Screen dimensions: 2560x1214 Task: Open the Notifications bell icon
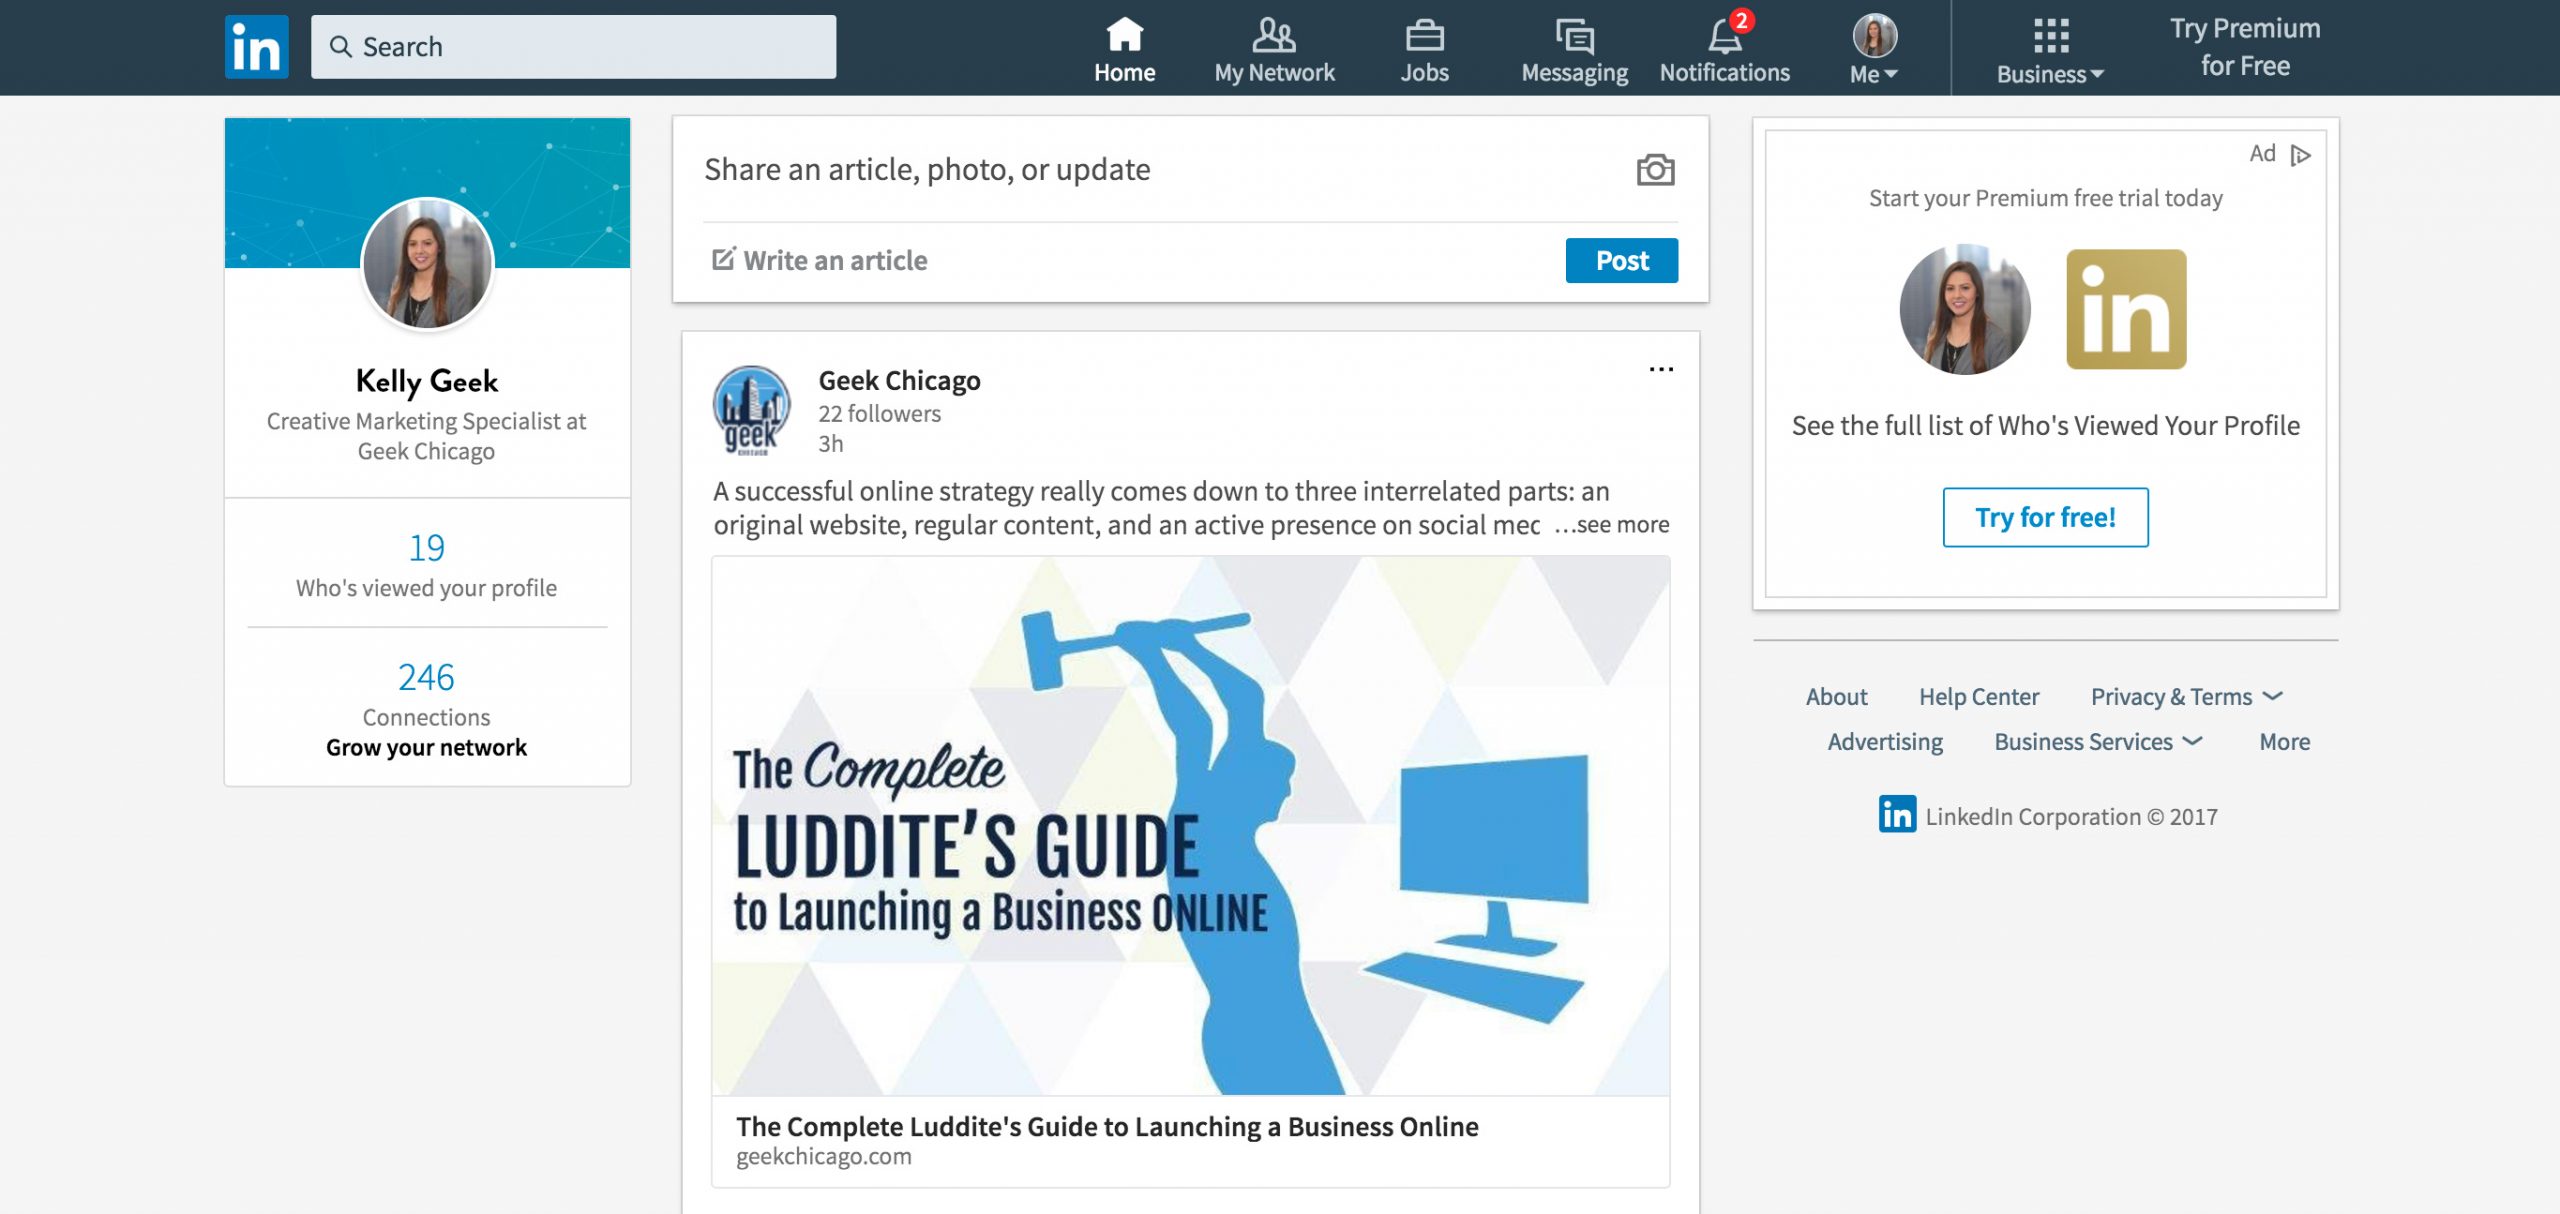[x=1724, y=37]
